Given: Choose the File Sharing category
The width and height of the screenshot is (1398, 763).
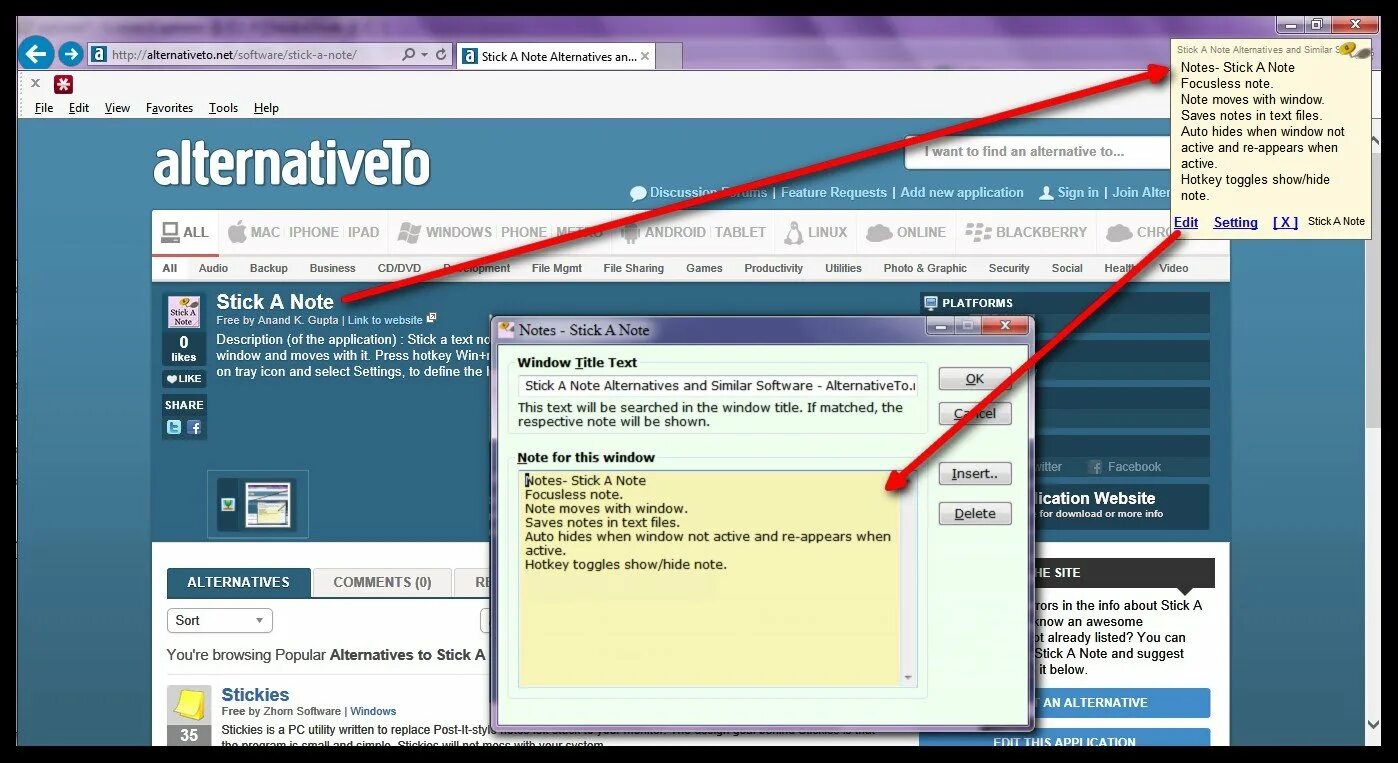Looking at the screenshot, I should (x=633, y=268).
